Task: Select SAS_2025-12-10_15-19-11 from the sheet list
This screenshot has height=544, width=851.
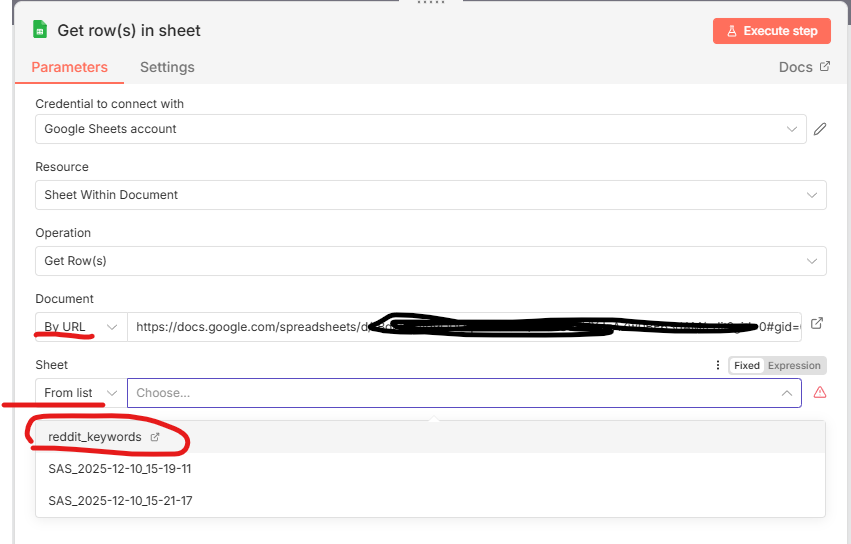Action: click(120, 469)
